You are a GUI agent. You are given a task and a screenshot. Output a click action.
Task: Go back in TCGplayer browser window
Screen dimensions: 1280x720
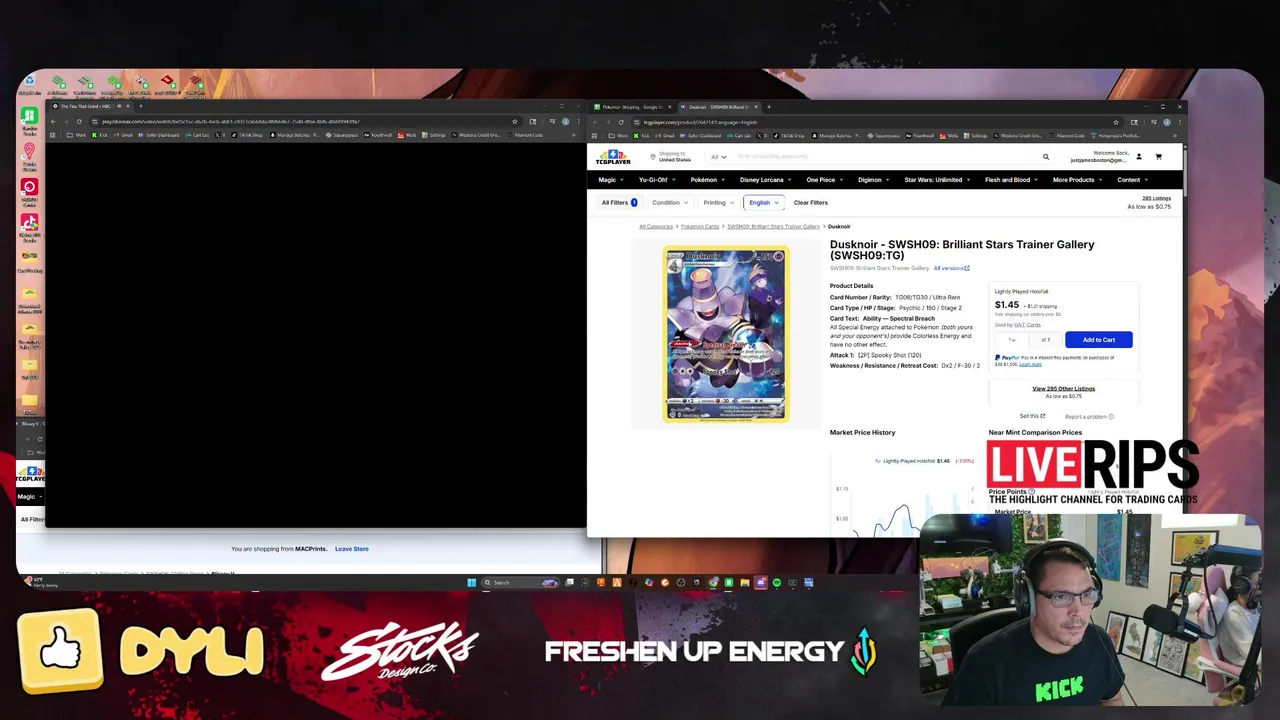(595, 122)
